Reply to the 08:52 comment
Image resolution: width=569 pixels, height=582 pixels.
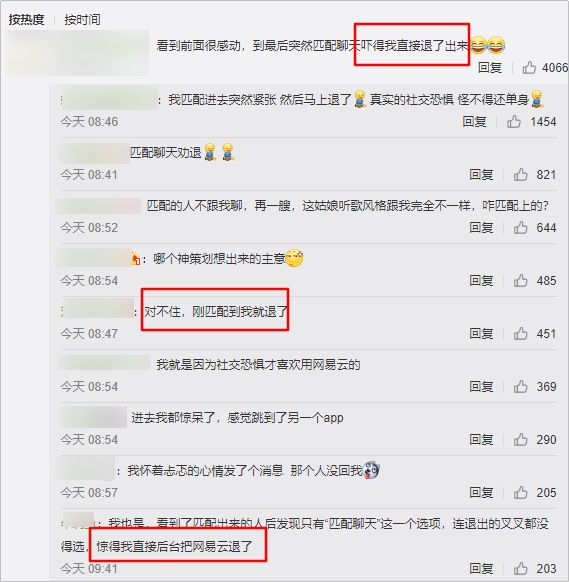(481, 228)
